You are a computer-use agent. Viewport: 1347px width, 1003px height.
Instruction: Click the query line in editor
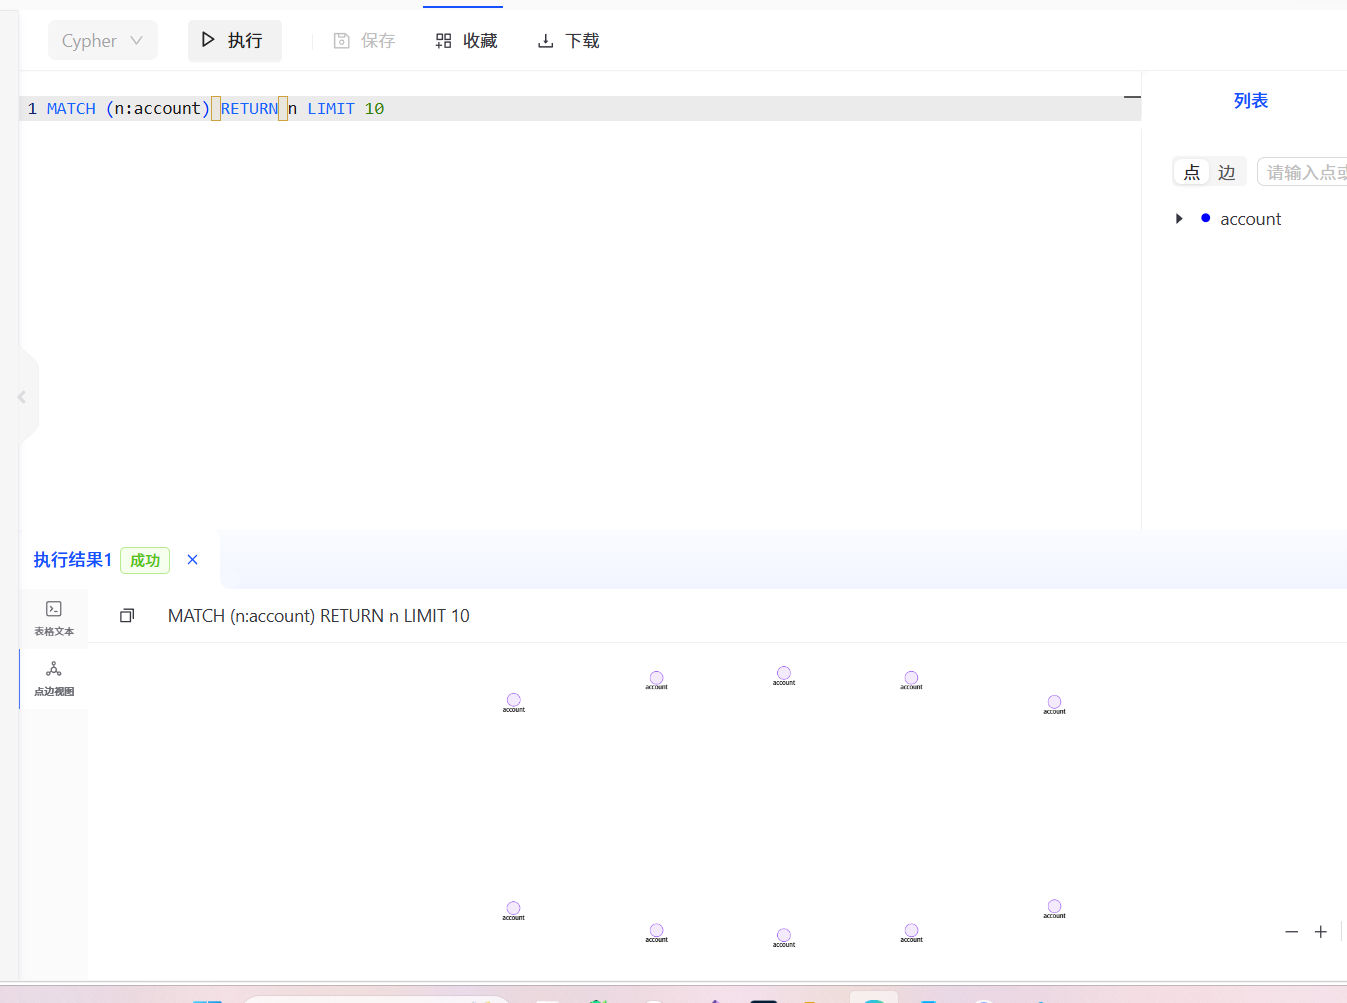click(x=580, y=108)
